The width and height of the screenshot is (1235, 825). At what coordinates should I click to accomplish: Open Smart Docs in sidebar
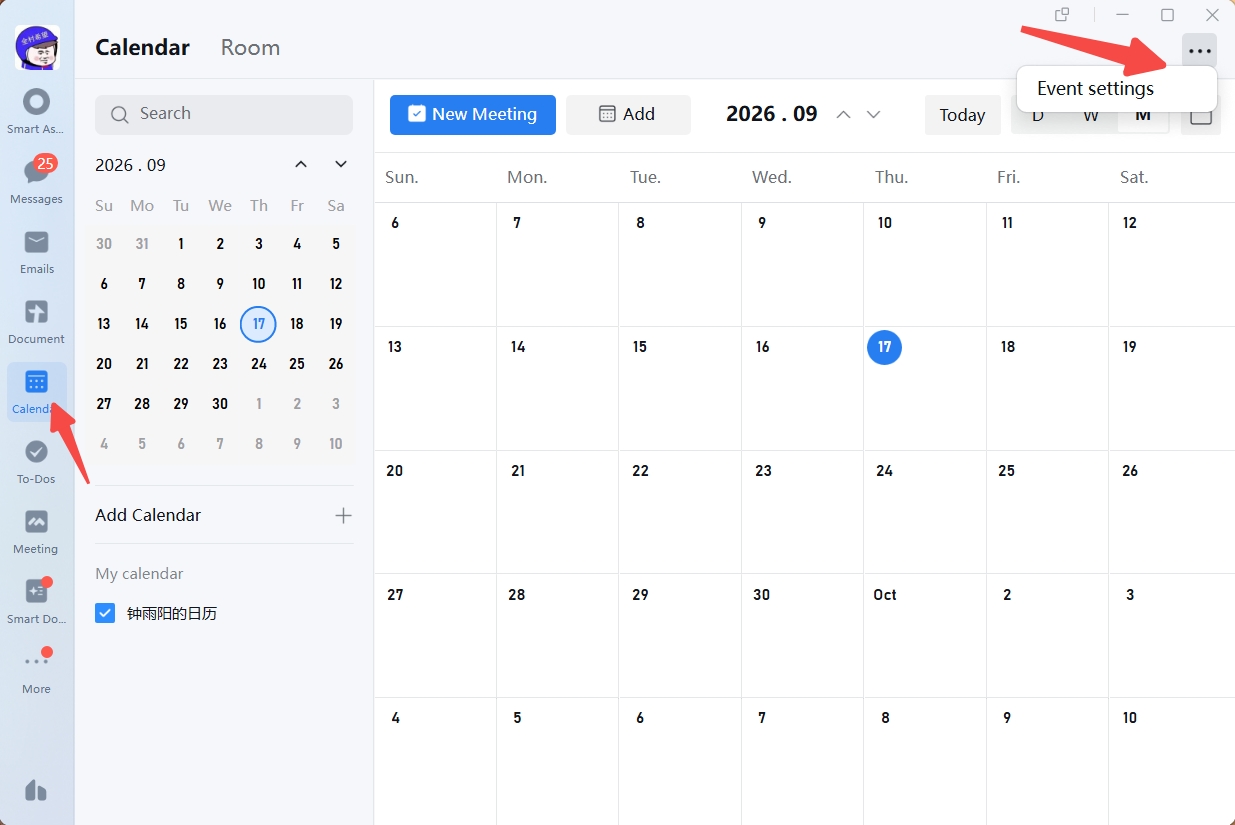pos(36,601)
